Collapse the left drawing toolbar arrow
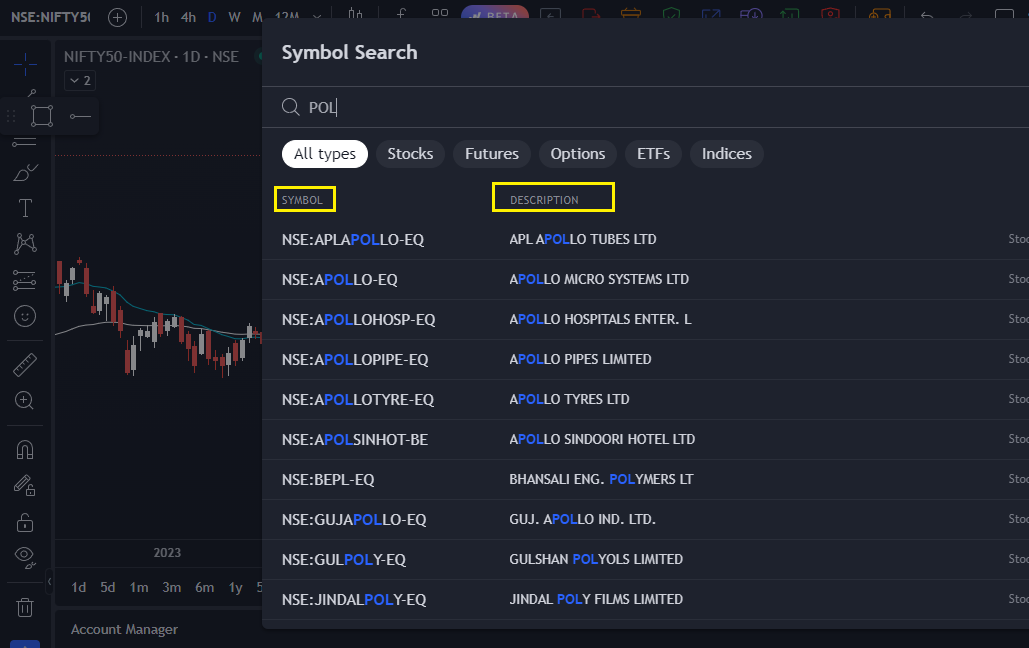The height and width of the screenshot is (648, 1029). click(49, 581)
